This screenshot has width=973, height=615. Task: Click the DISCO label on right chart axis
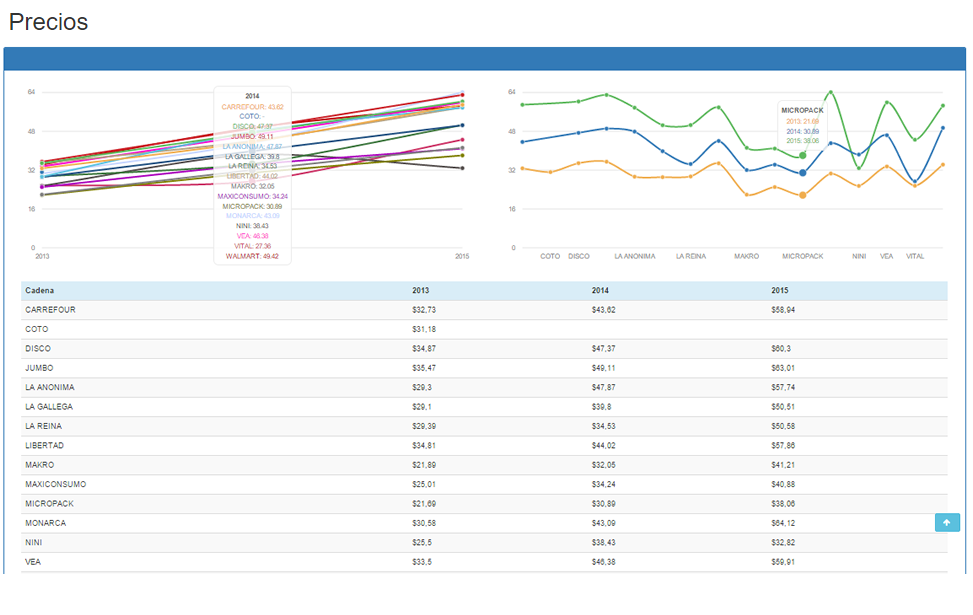(x=579, y=256)
